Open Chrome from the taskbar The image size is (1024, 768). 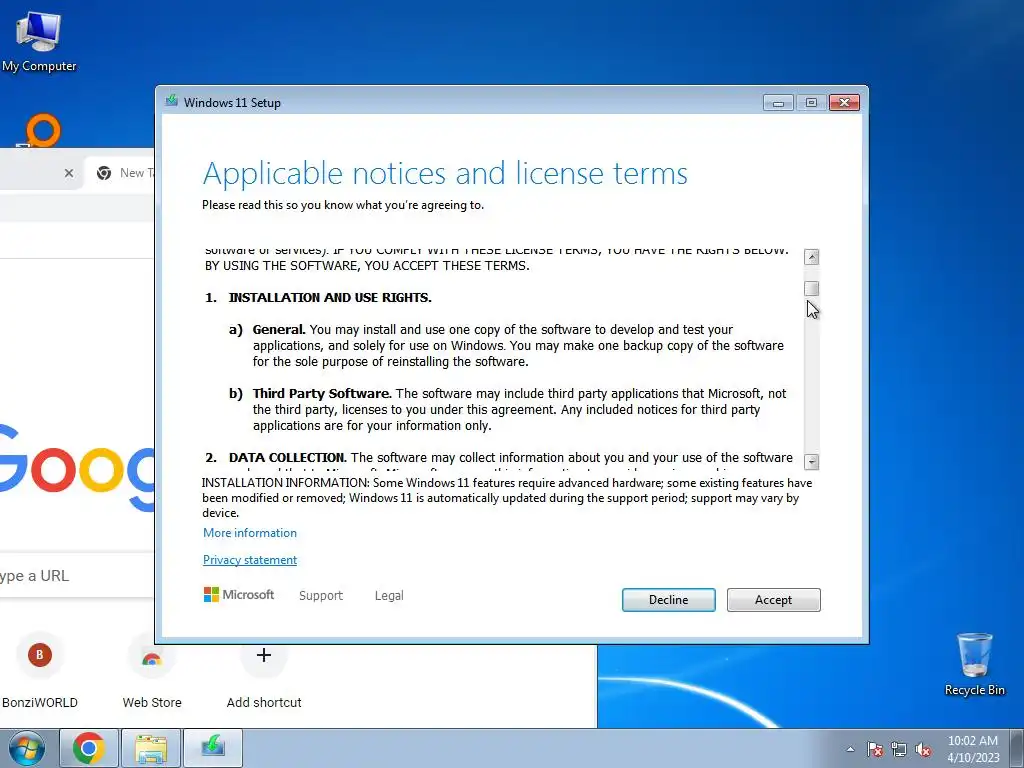tap(89, 748)
